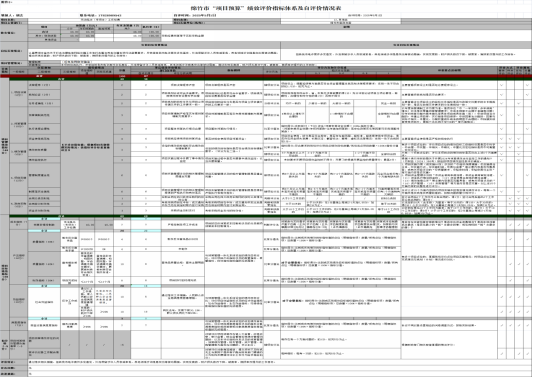Select the bottom-right checkmark cell of the table

coord(527,354)
